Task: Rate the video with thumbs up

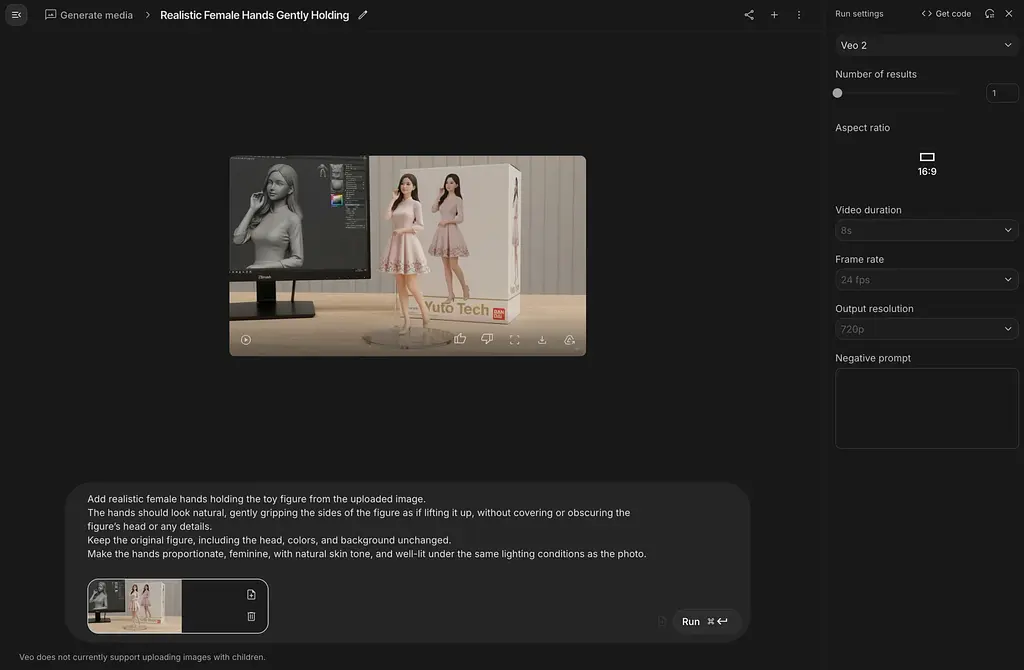Action: pyautogui.click(x=459, y=339)
